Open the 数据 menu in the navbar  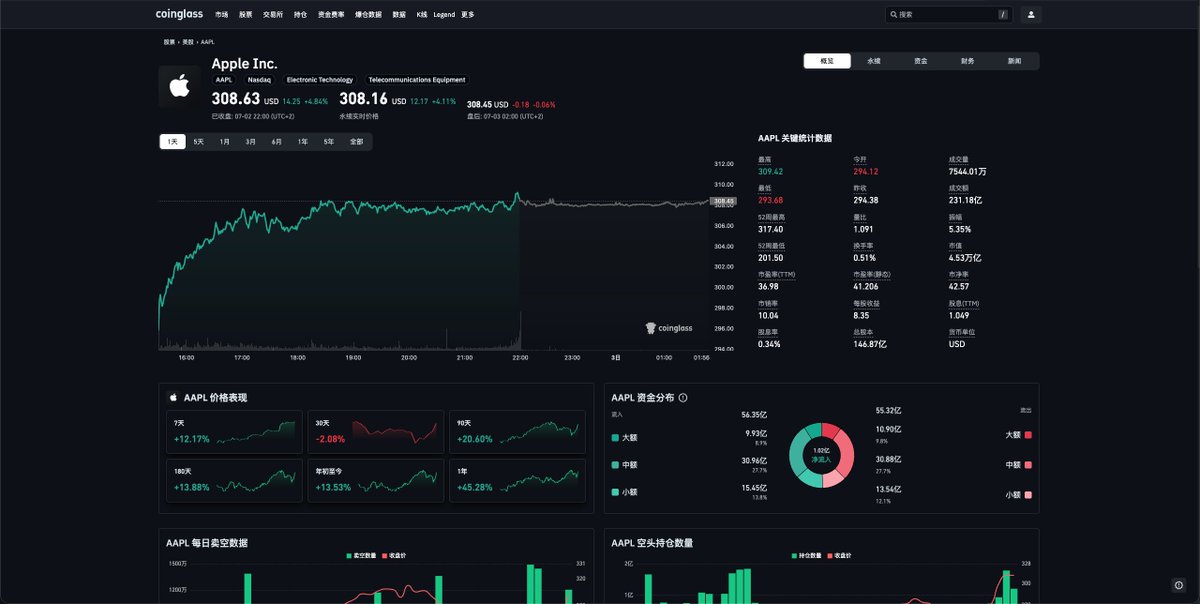[400, 15]
